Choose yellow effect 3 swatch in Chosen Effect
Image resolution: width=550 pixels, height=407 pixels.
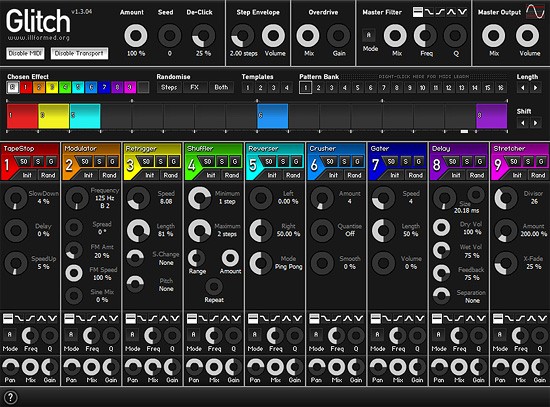click(x=52, y=87)
